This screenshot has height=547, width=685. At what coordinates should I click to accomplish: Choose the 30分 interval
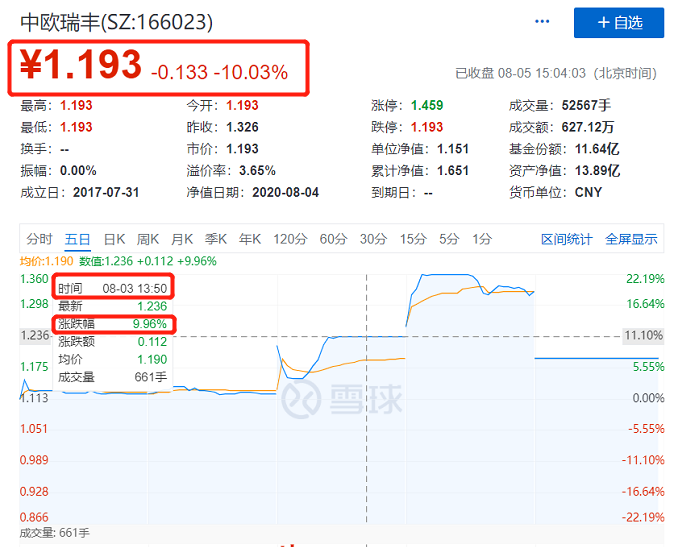click(x=374, y=239)
